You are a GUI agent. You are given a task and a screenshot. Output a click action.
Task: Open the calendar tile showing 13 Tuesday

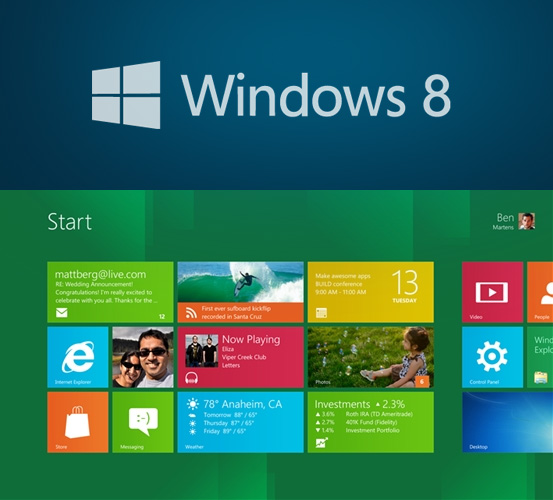tap(371, 292)
